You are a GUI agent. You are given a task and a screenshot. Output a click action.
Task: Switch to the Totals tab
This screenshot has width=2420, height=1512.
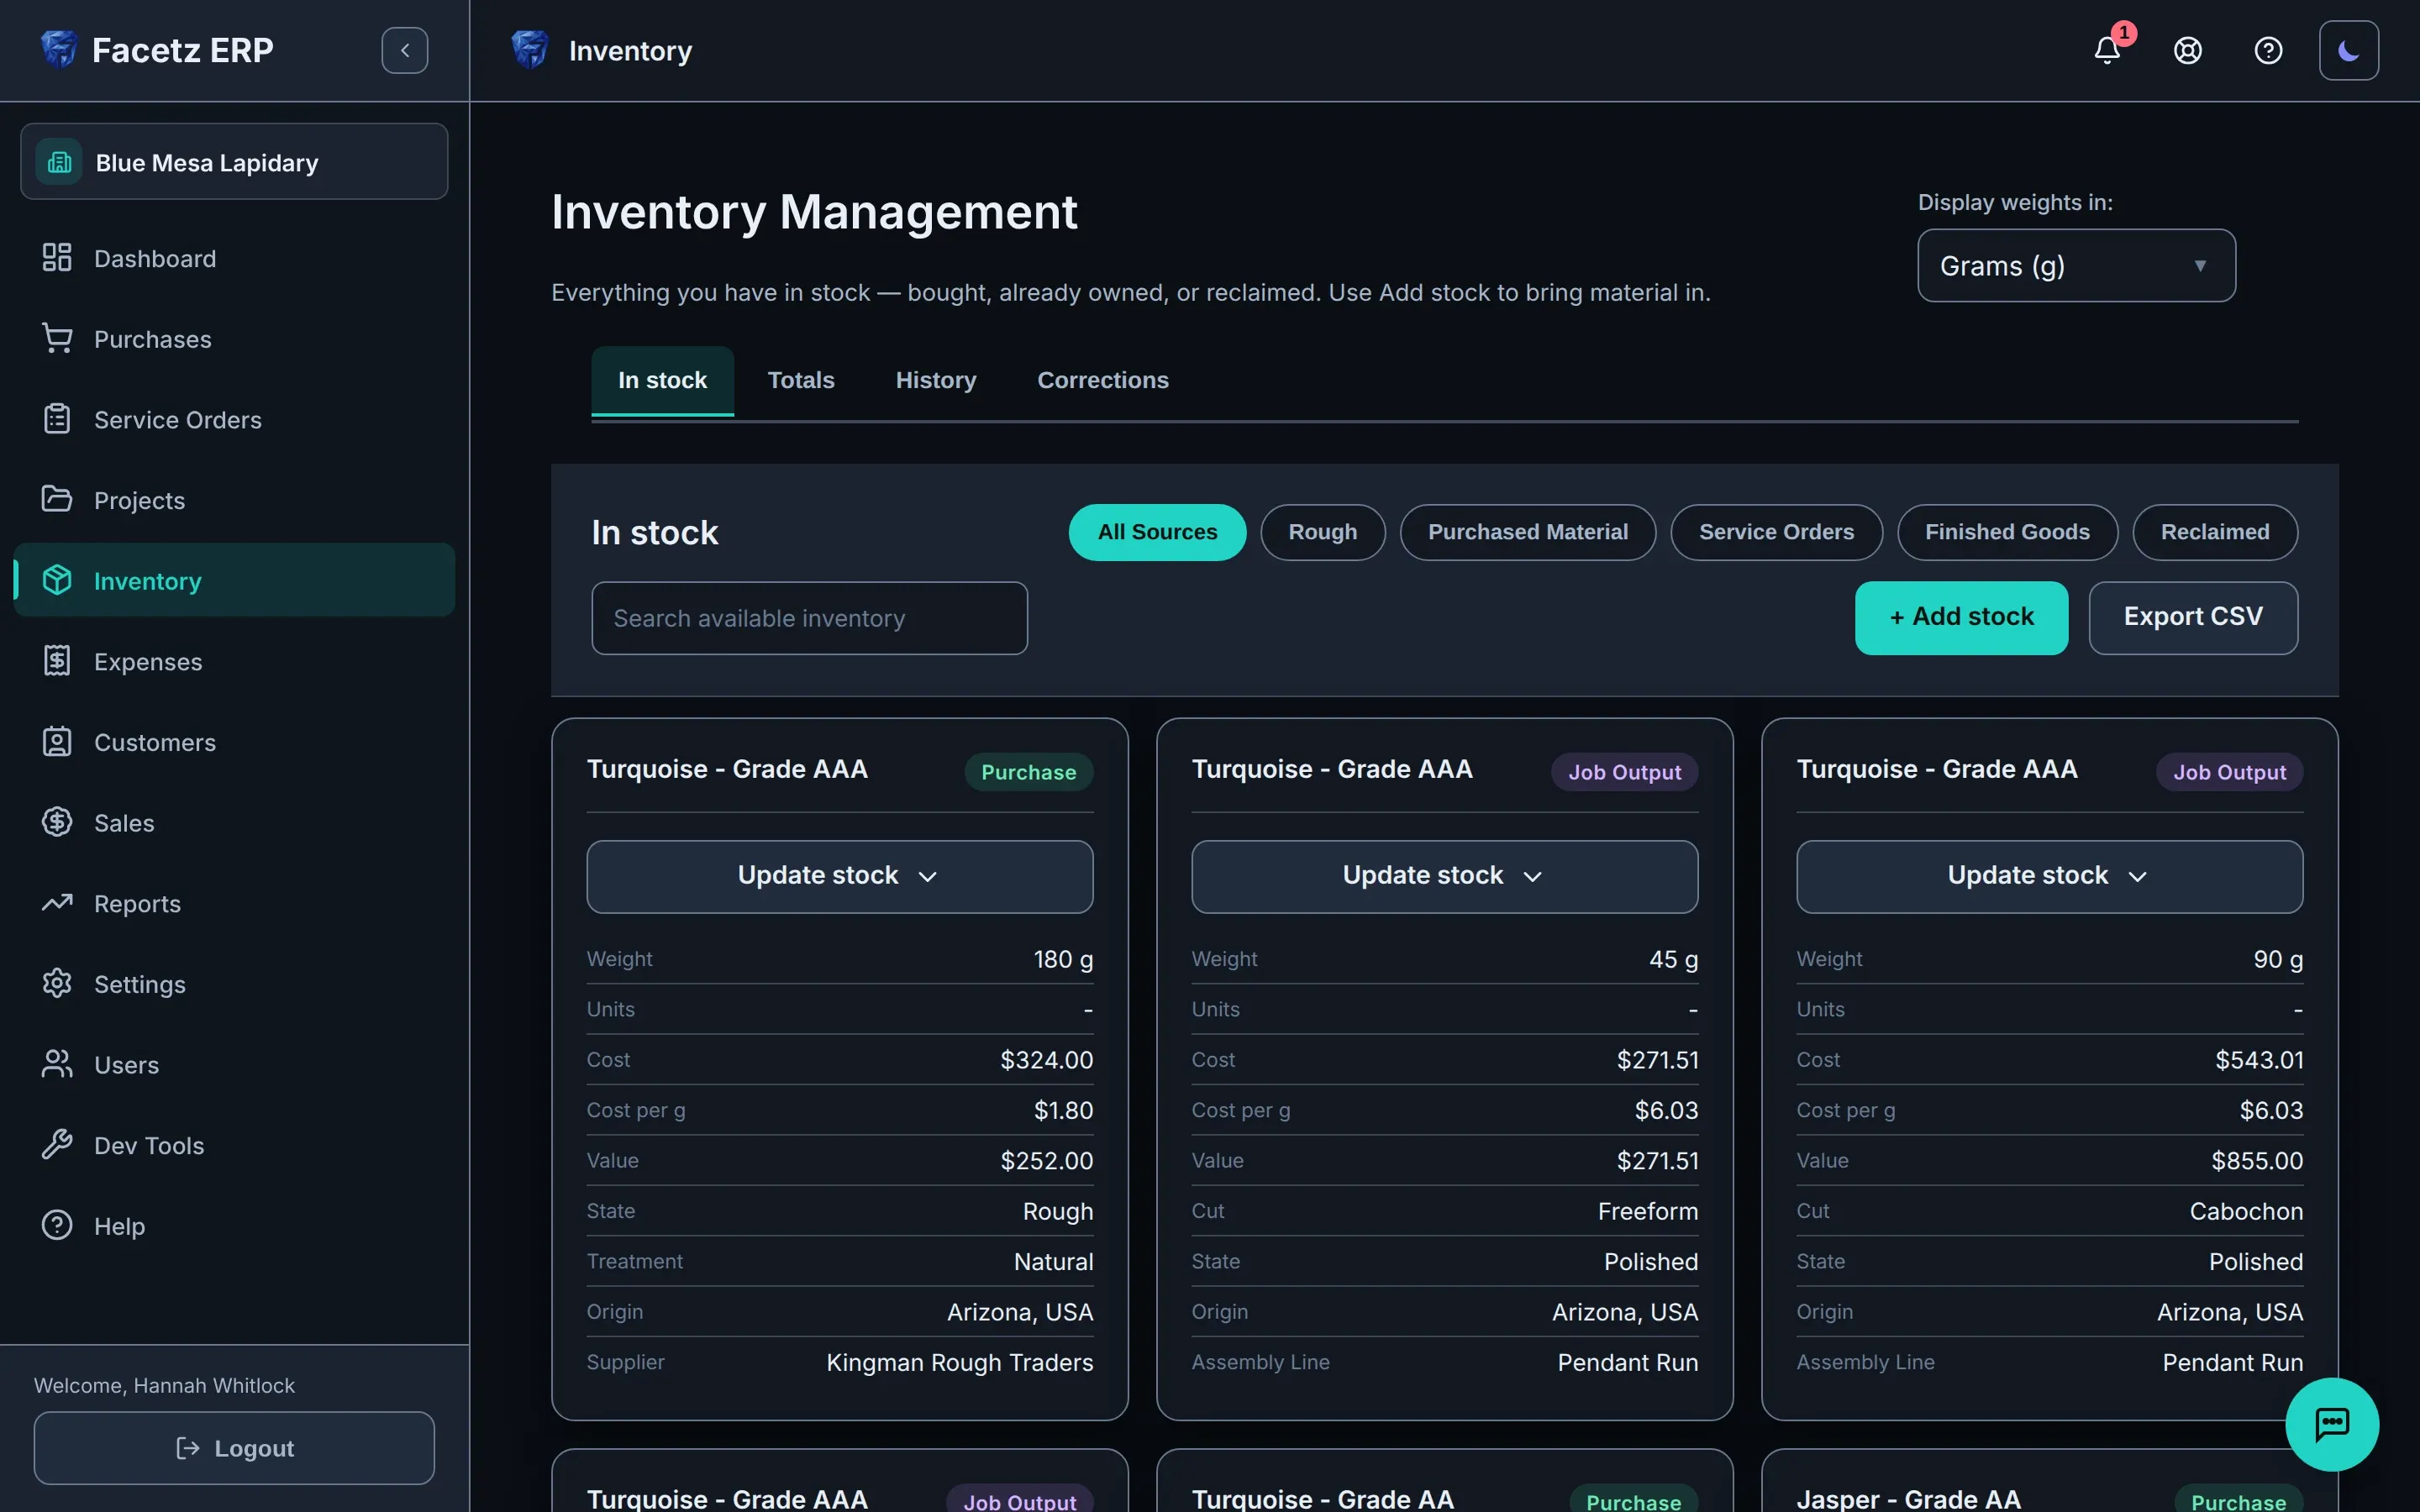[x=801, y=380]
